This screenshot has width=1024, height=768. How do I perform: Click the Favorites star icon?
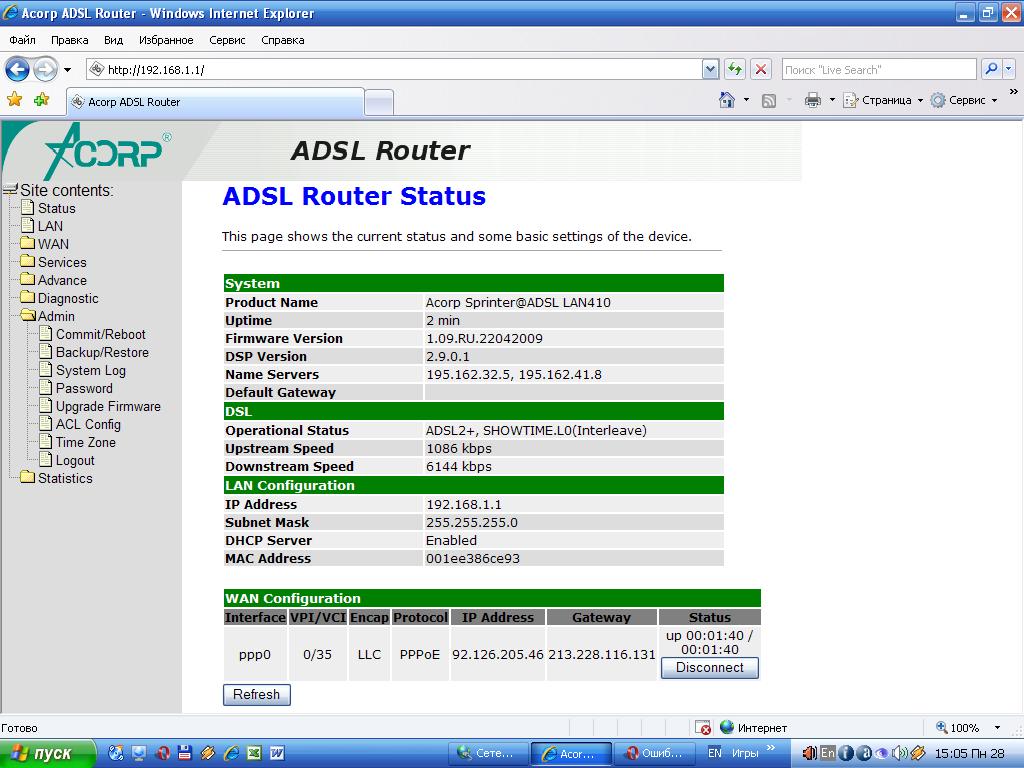[14, 100]
